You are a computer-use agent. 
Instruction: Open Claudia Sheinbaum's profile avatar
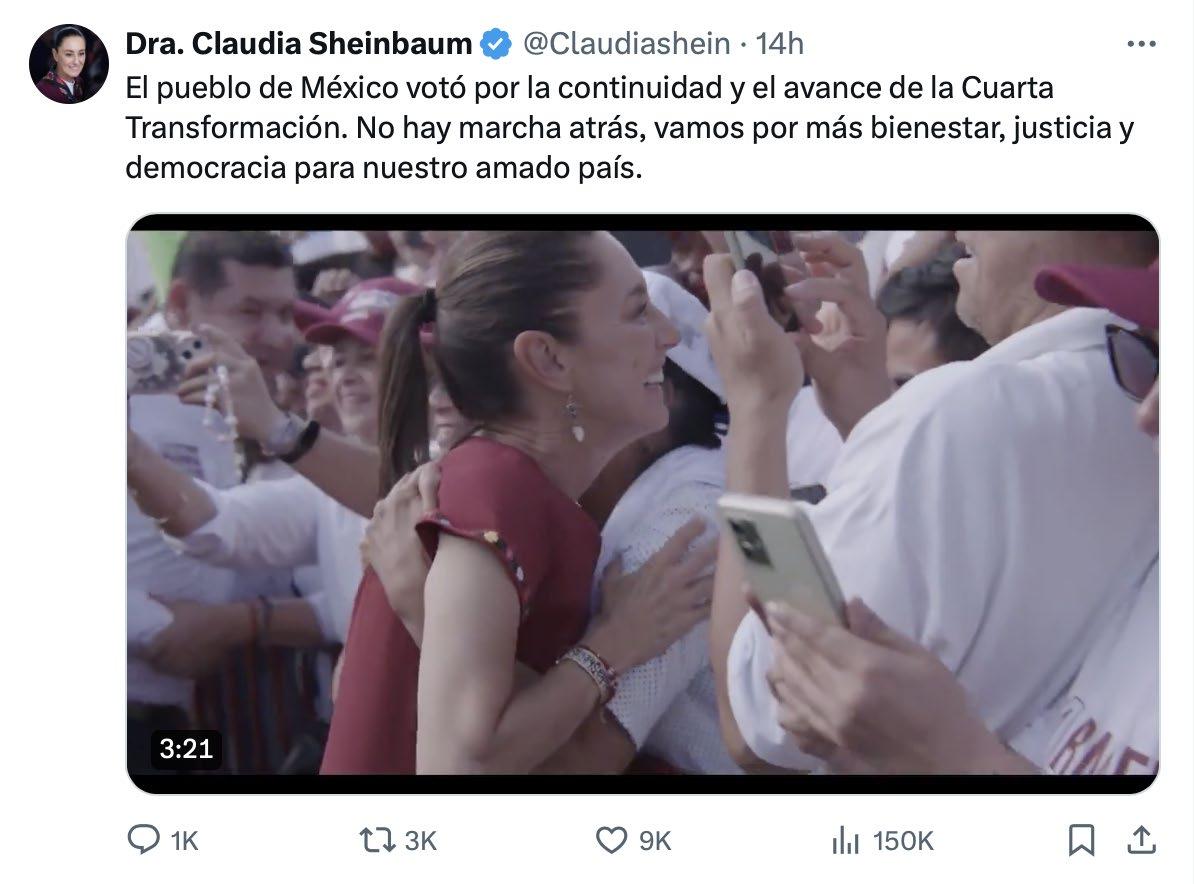click(x=69, y=63)
